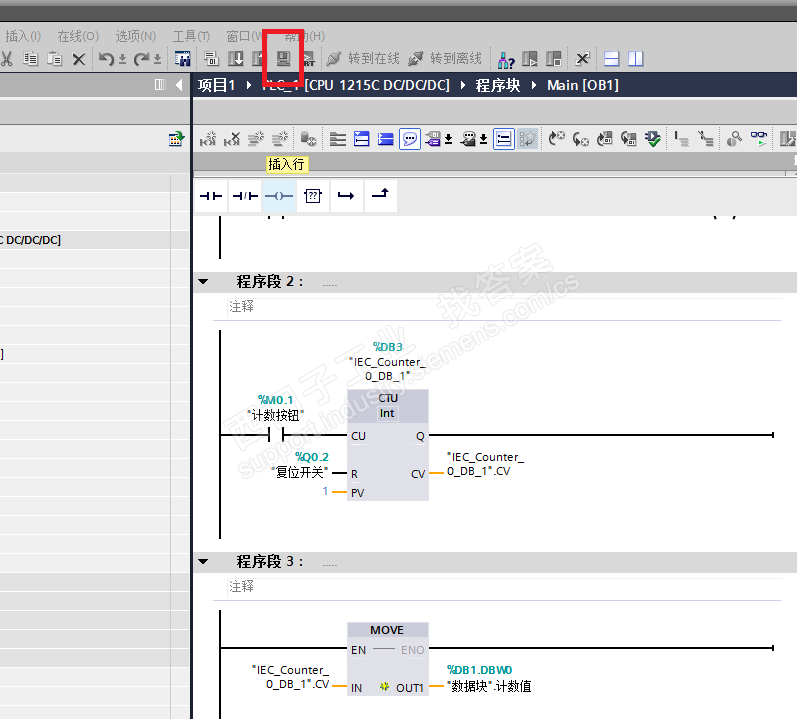Click the Undo arrow icon
The height and width of the screenshot is (719, 797).
click(106, 59)
